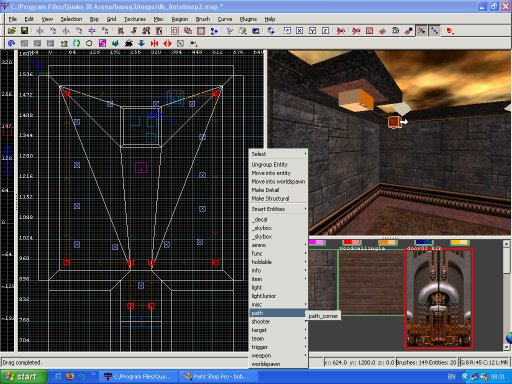Image resolution: width=512 pixels, height=384 pixels.
Task: Open the Plugins menu
Action: click(x=248, y=19)
